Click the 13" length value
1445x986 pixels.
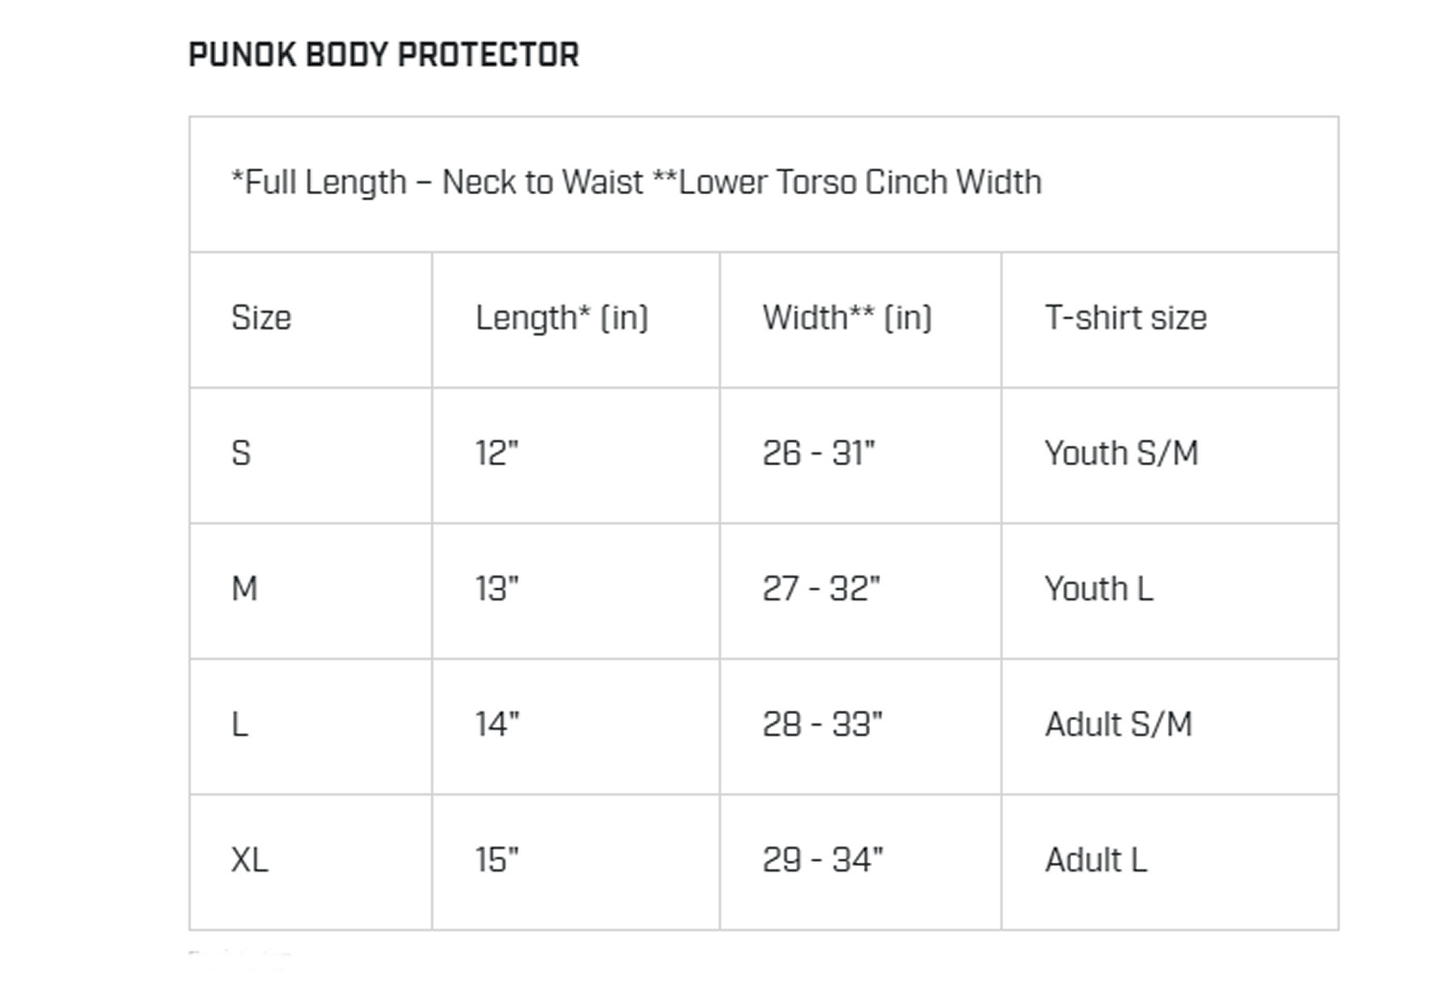tap(496, 589)
